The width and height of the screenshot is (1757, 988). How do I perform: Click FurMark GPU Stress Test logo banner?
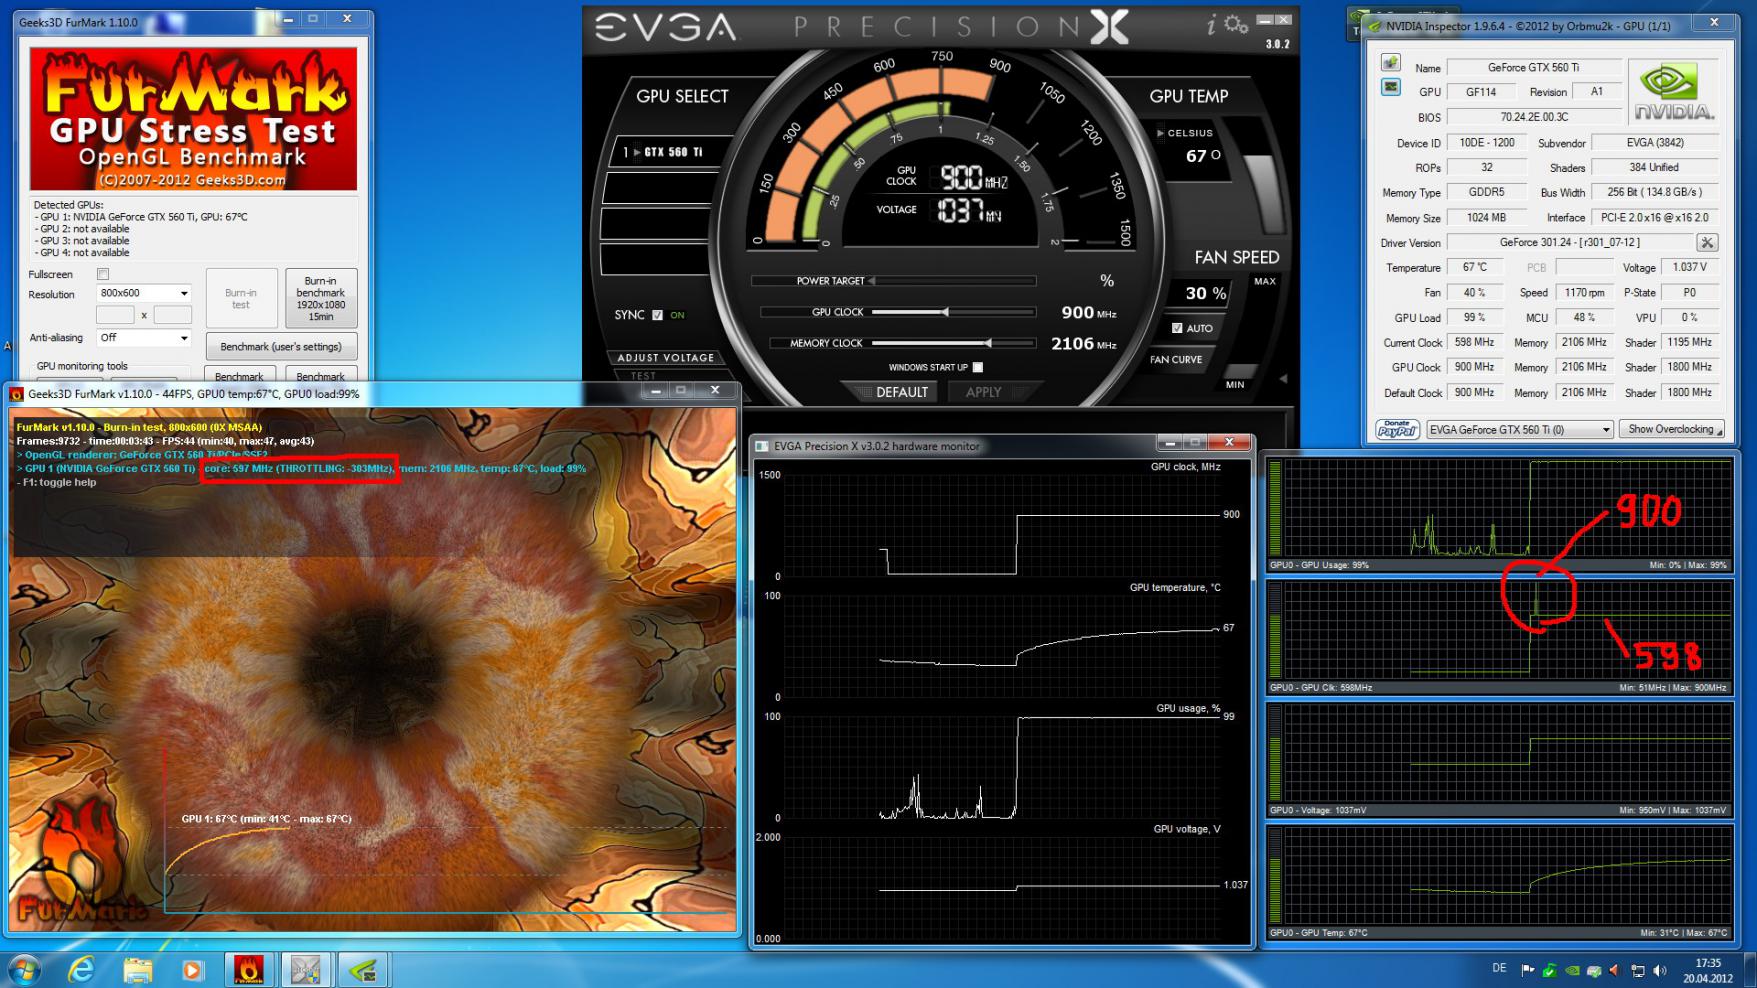coord(193,119)
